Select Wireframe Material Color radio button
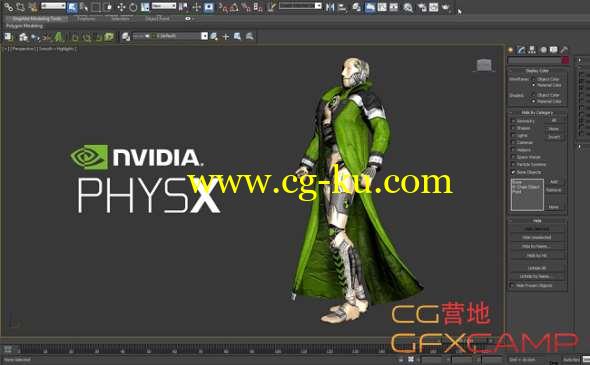The height and width of the screenshot is (365, 590). pyautogui.click(x=534, y=85)
